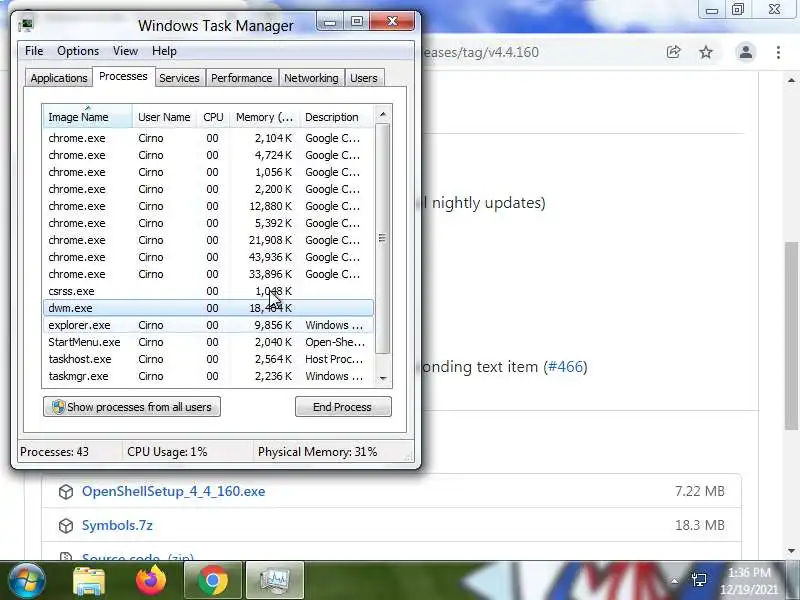Click process list scroll down arrow
Image resolution: width=800 pixels, height=600 pixels.
383,378
